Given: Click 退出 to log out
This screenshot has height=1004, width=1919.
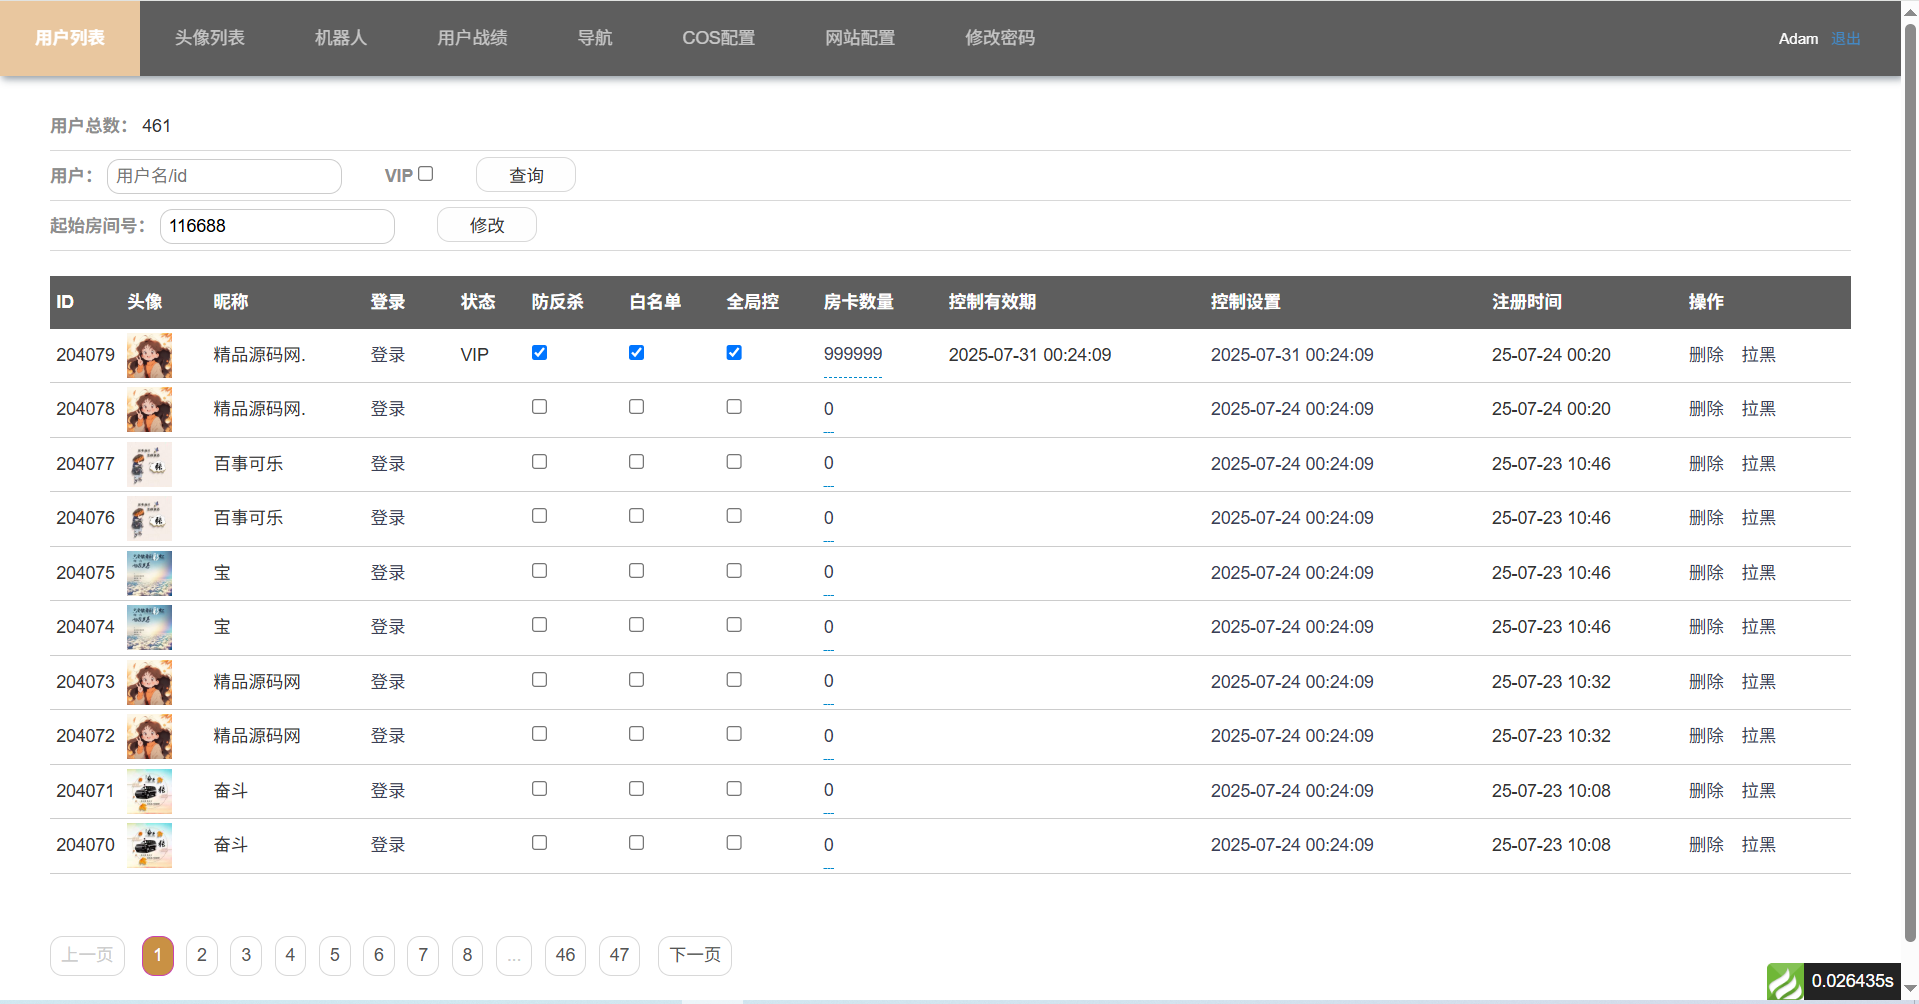Looking at the screenshot, I should (1845, 39).
